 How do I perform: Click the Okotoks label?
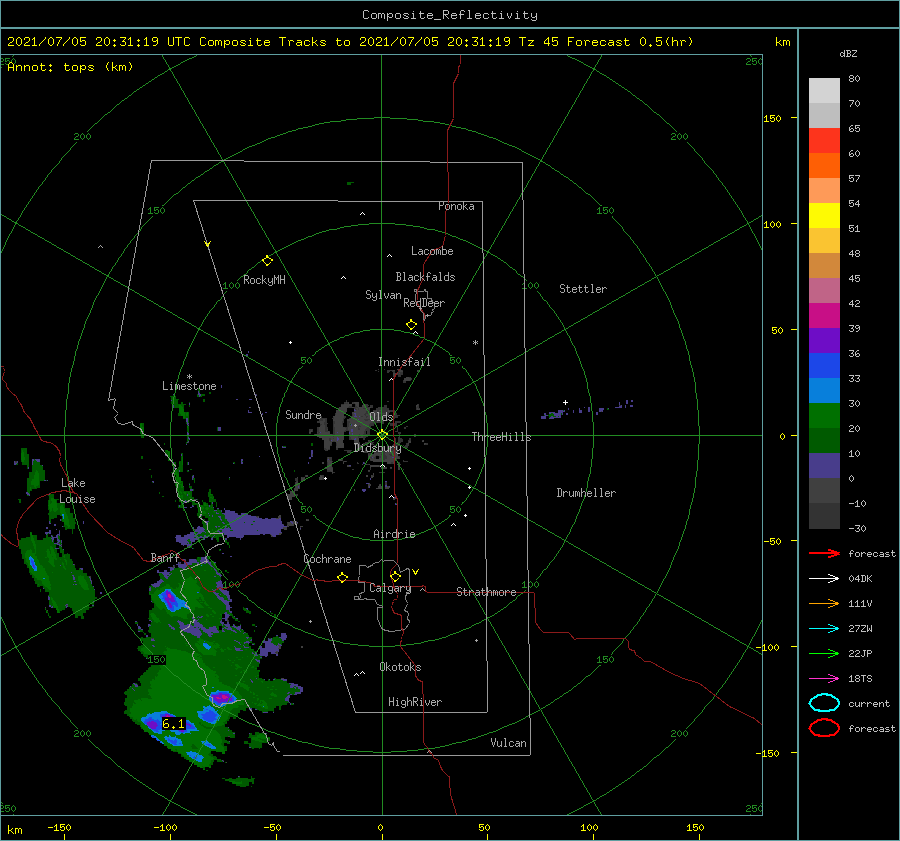coord(400,667)
